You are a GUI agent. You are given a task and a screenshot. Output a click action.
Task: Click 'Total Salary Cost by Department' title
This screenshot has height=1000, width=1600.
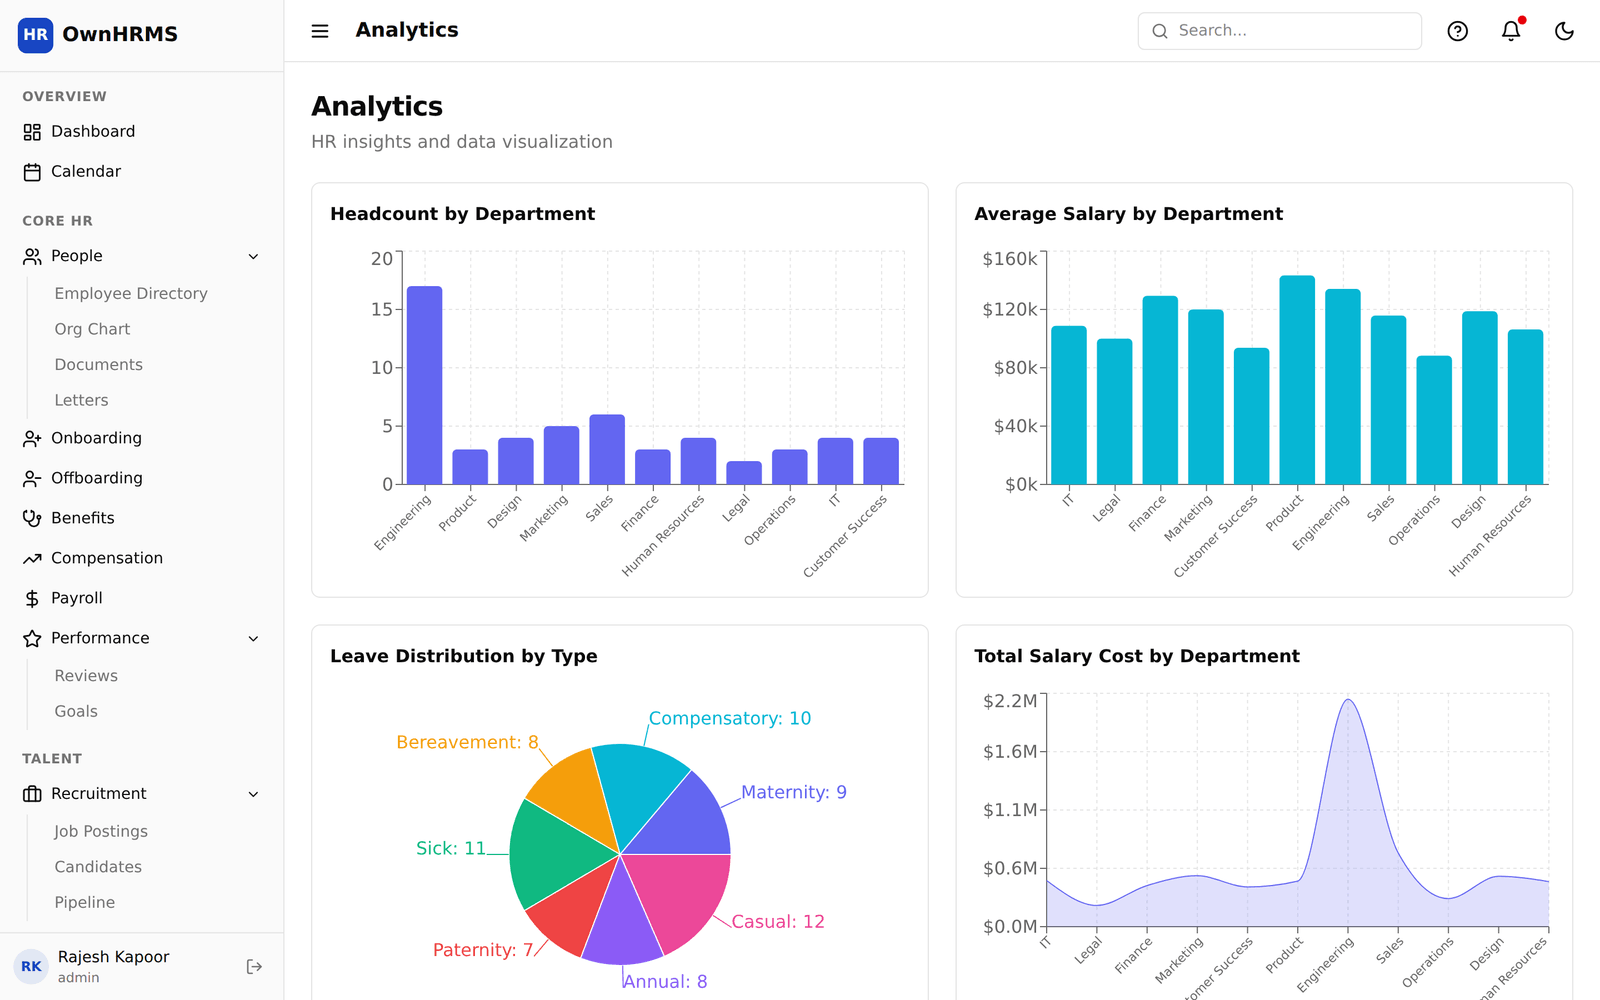pyautogui.click(x=1137, y=656)
